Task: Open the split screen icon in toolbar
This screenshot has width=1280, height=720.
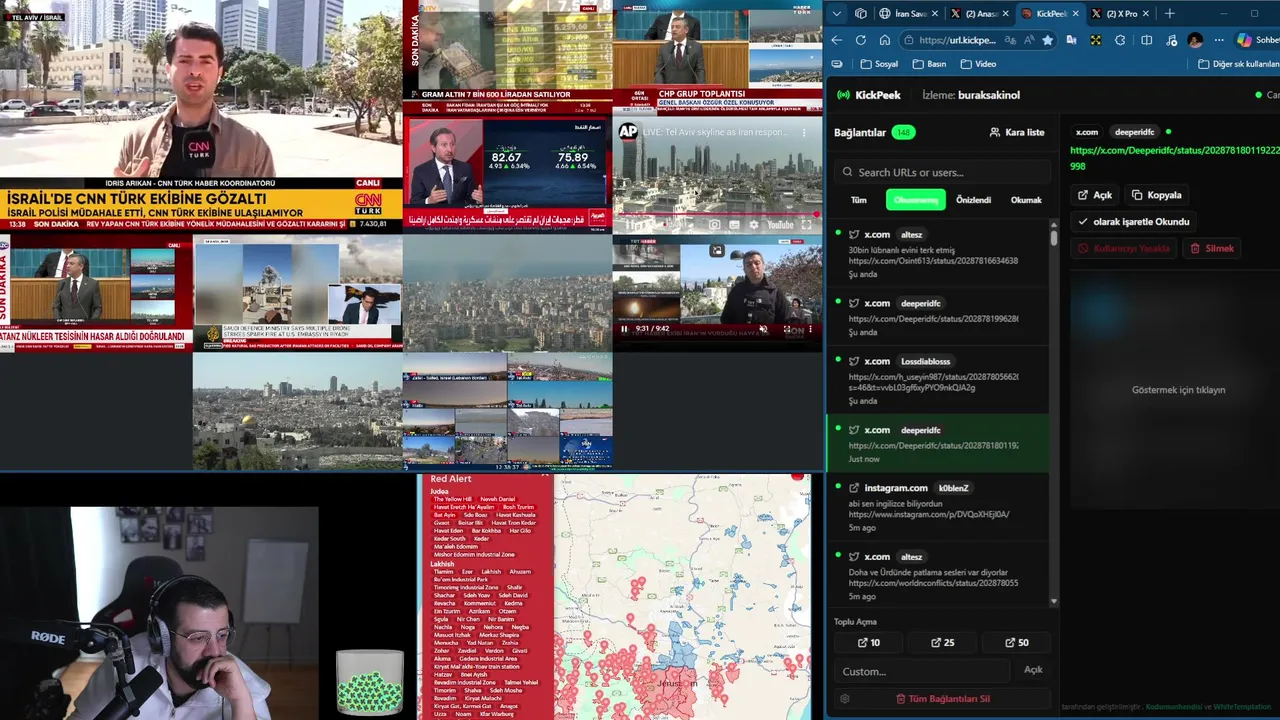Action: tap(1146, 40)
